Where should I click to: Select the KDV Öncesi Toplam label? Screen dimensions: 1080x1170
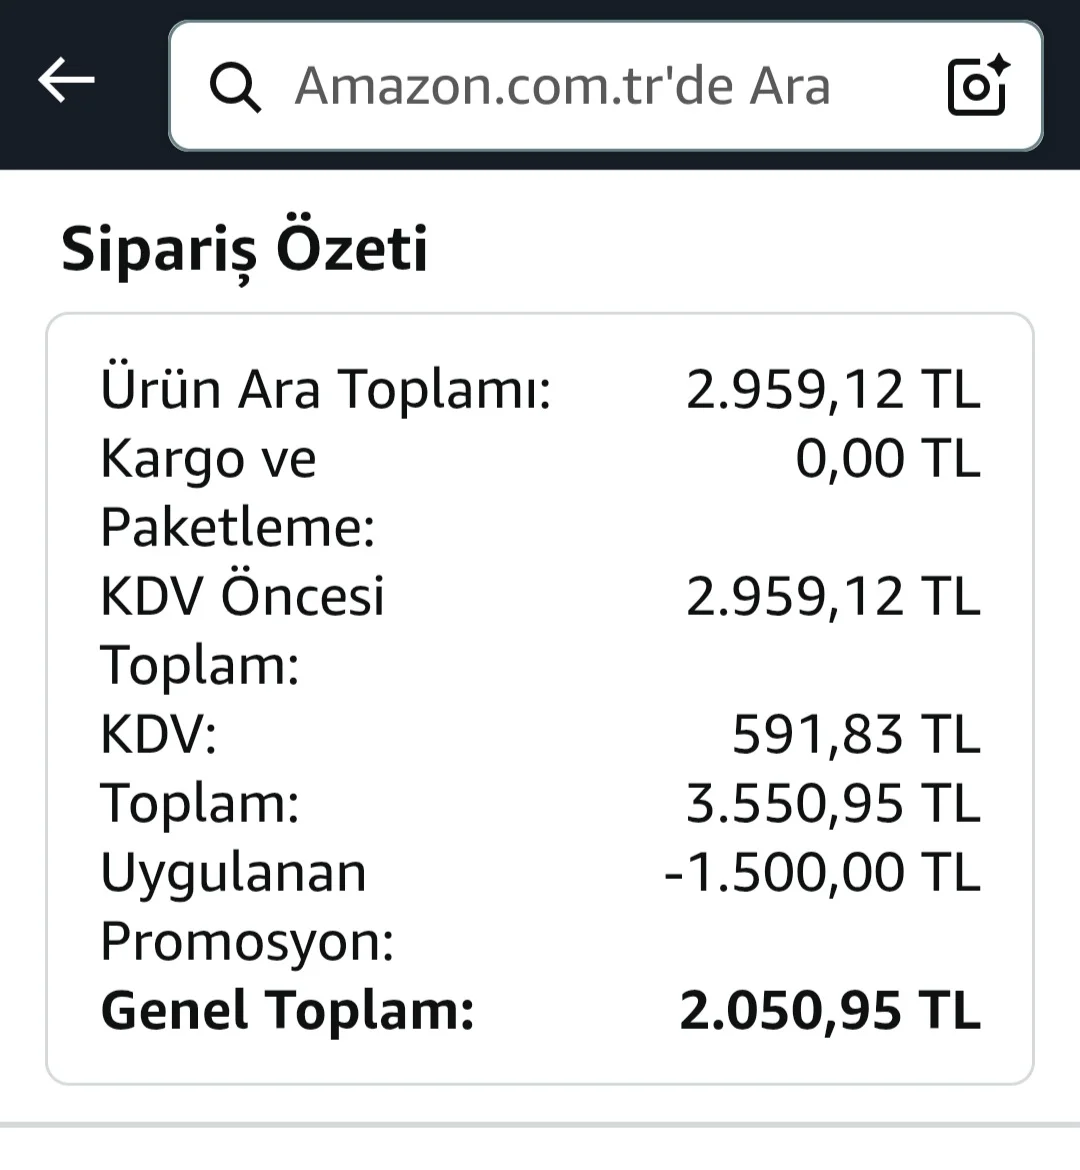242,630
